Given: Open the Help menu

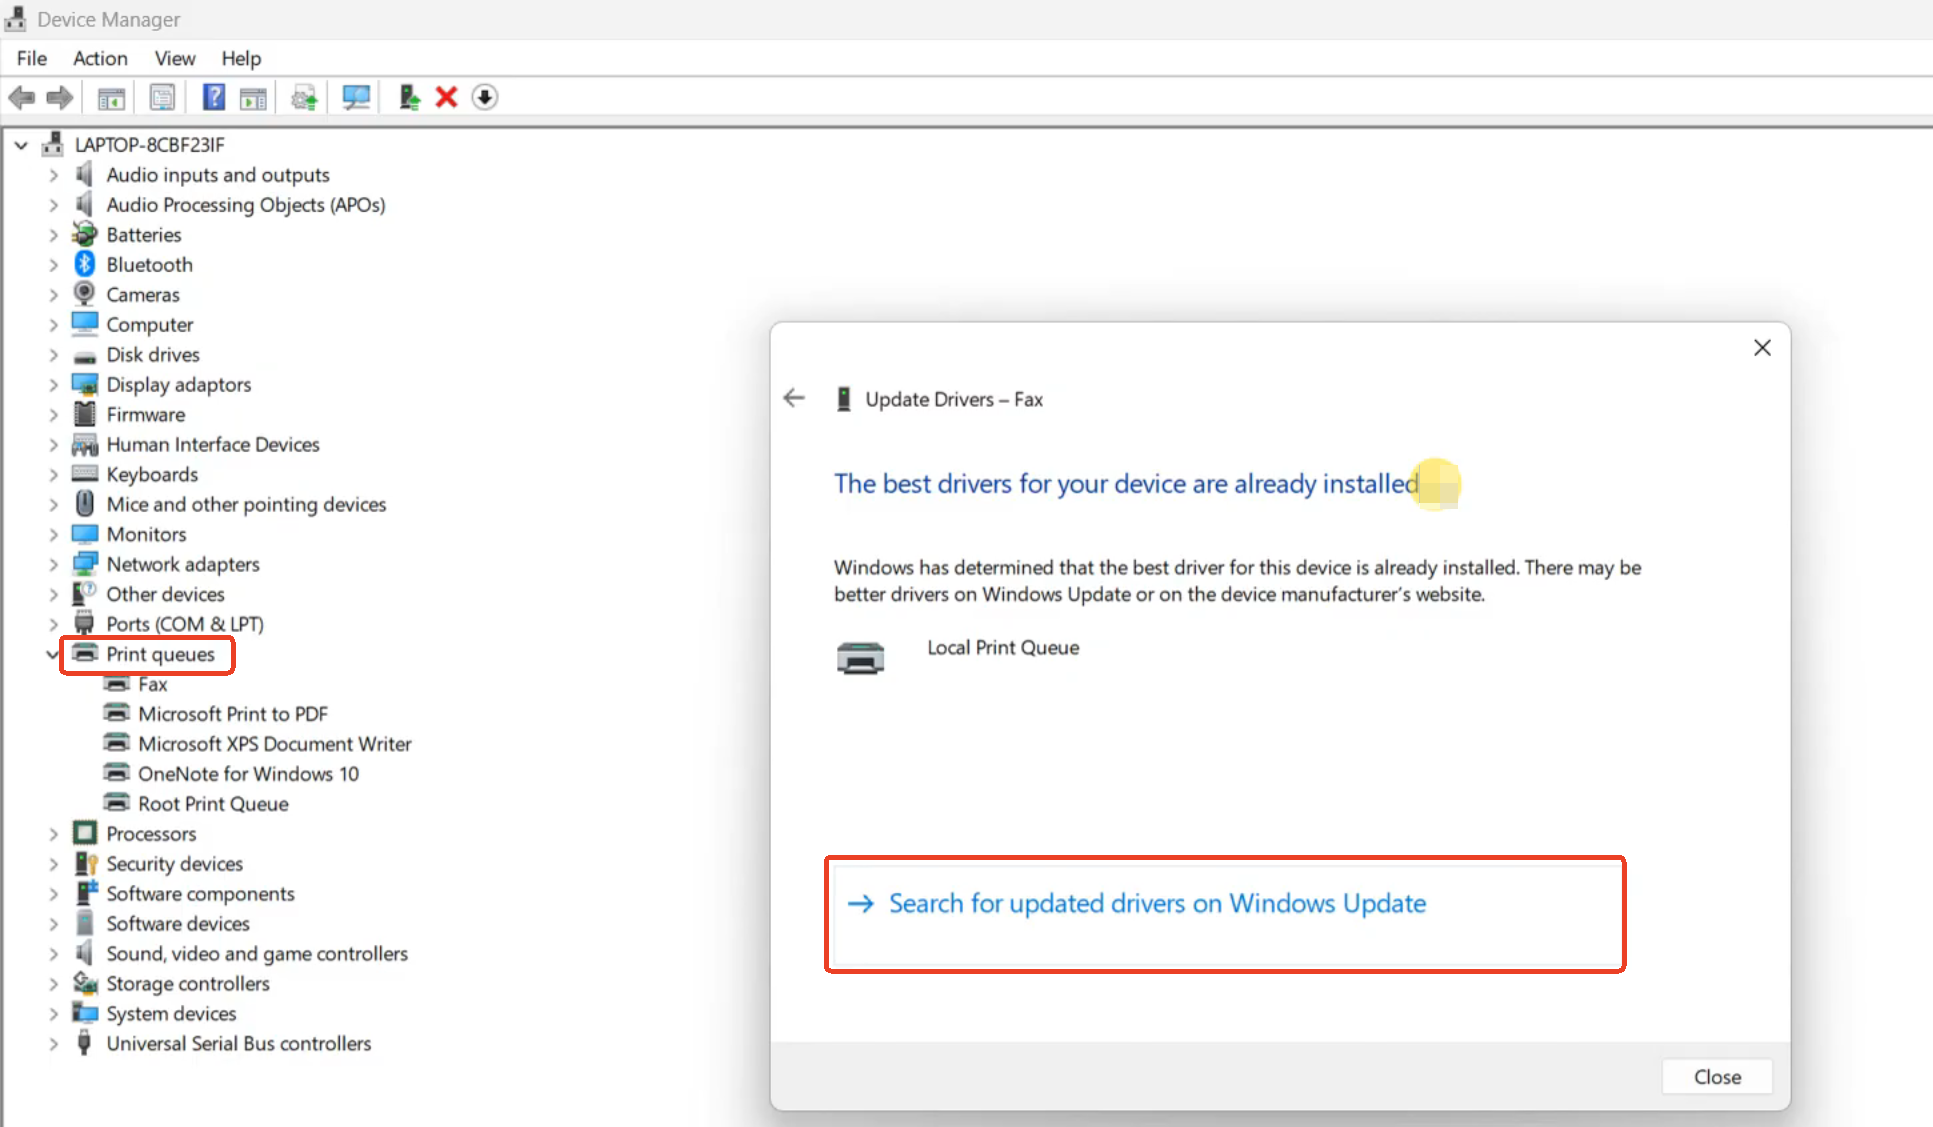Looking at the screenshot, I should (x=241, y=58).
